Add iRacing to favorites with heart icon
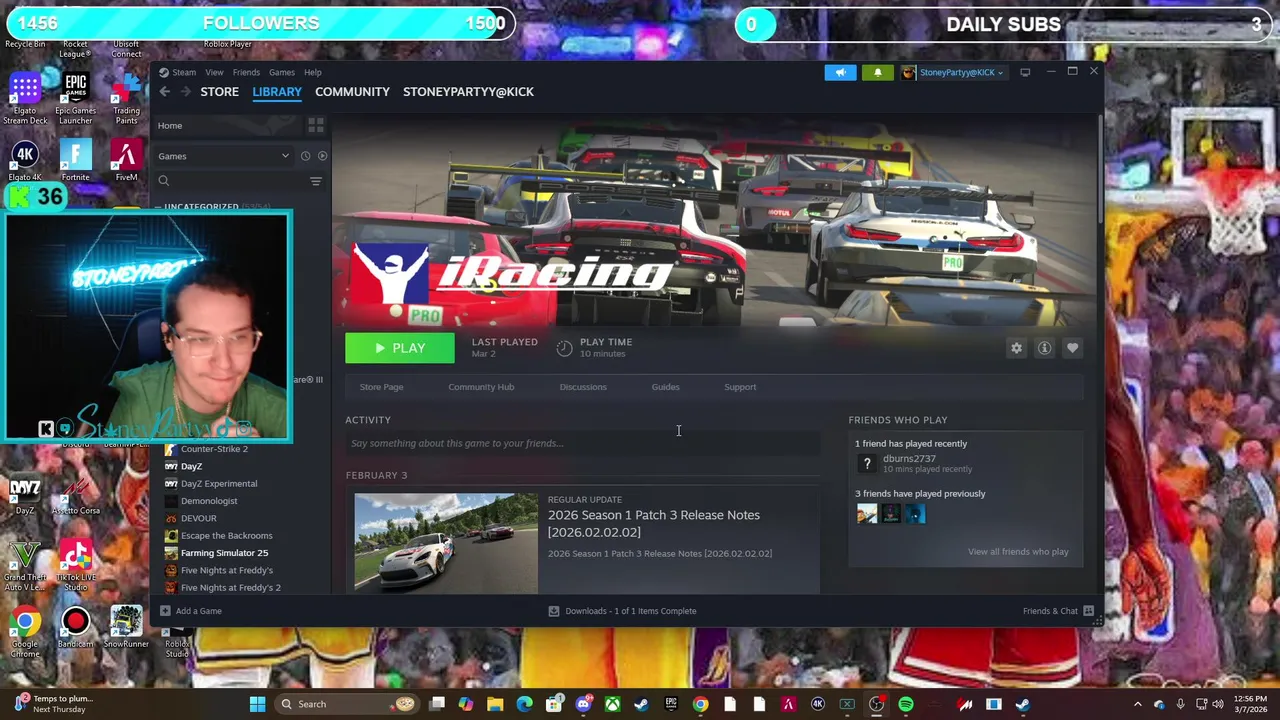1280x720 pixels. pos(1072,348)
